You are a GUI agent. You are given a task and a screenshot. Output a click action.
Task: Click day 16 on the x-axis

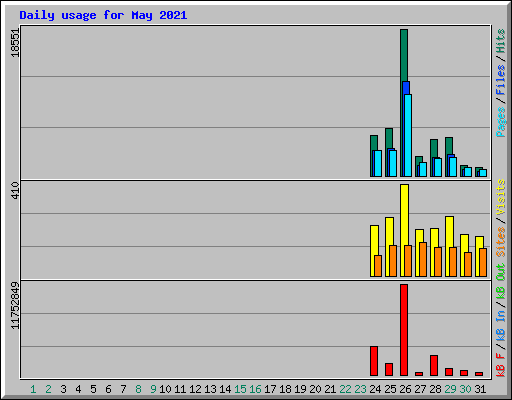(255, 389)
